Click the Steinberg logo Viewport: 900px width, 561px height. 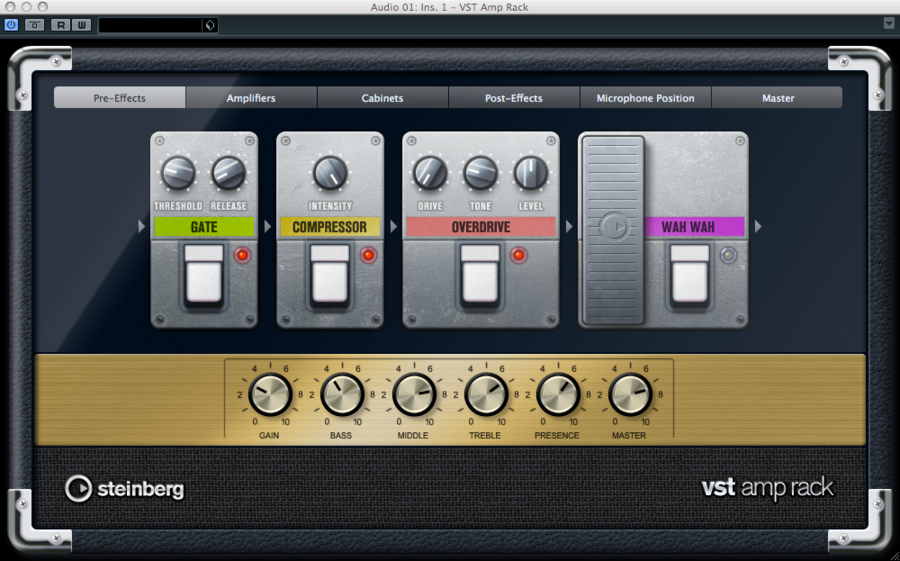(125, 489)
